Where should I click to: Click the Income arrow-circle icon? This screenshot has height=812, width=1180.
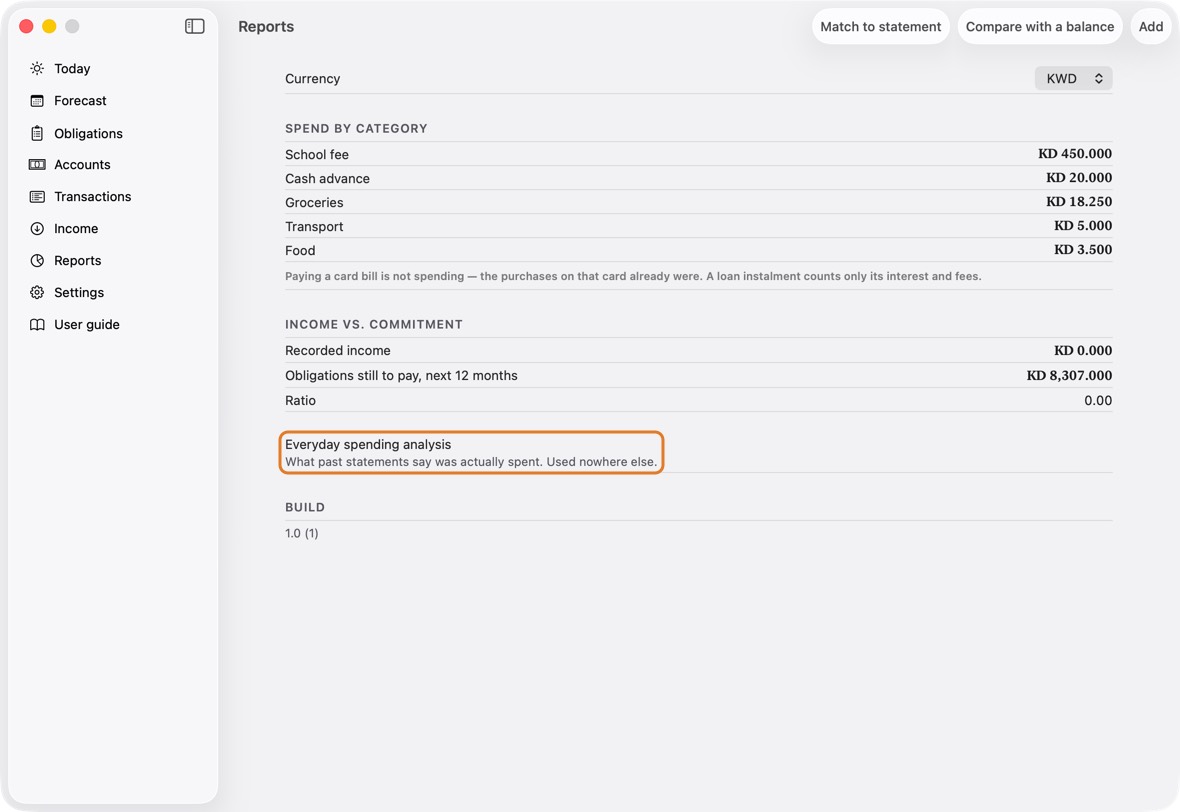[37, 229]
